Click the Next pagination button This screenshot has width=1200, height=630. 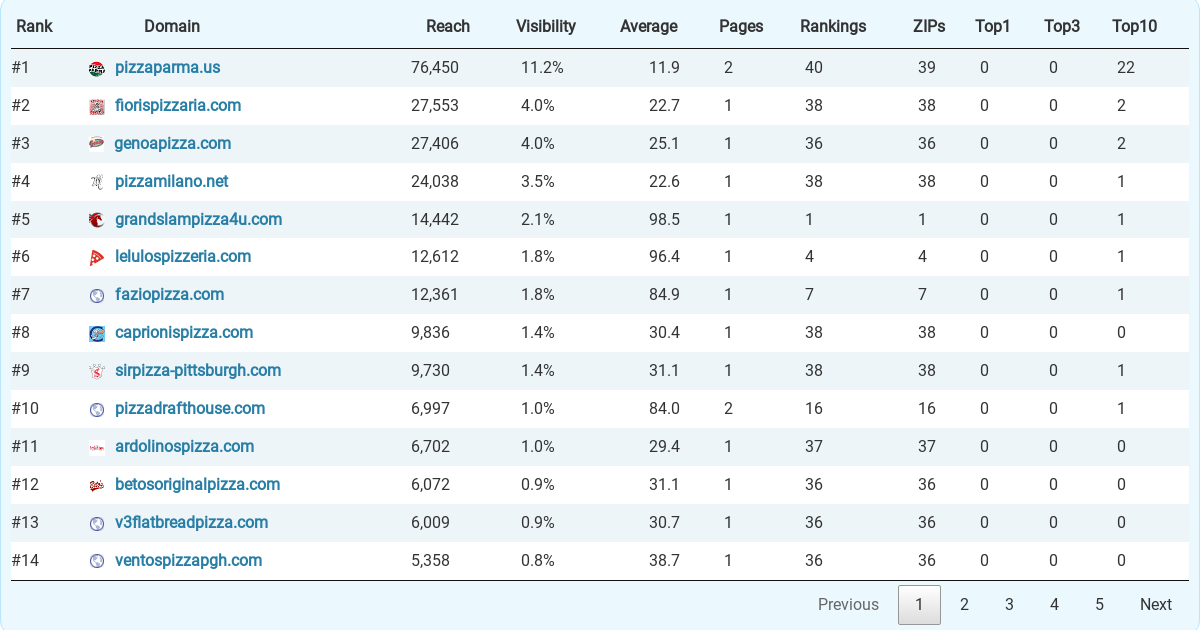[1155, 604]
